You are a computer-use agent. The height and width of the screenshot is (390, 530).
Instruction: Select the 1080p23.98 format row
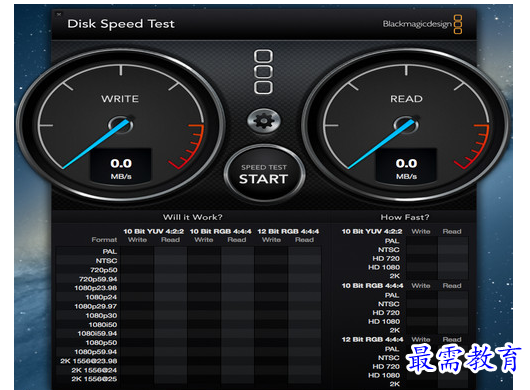(188, 288)
